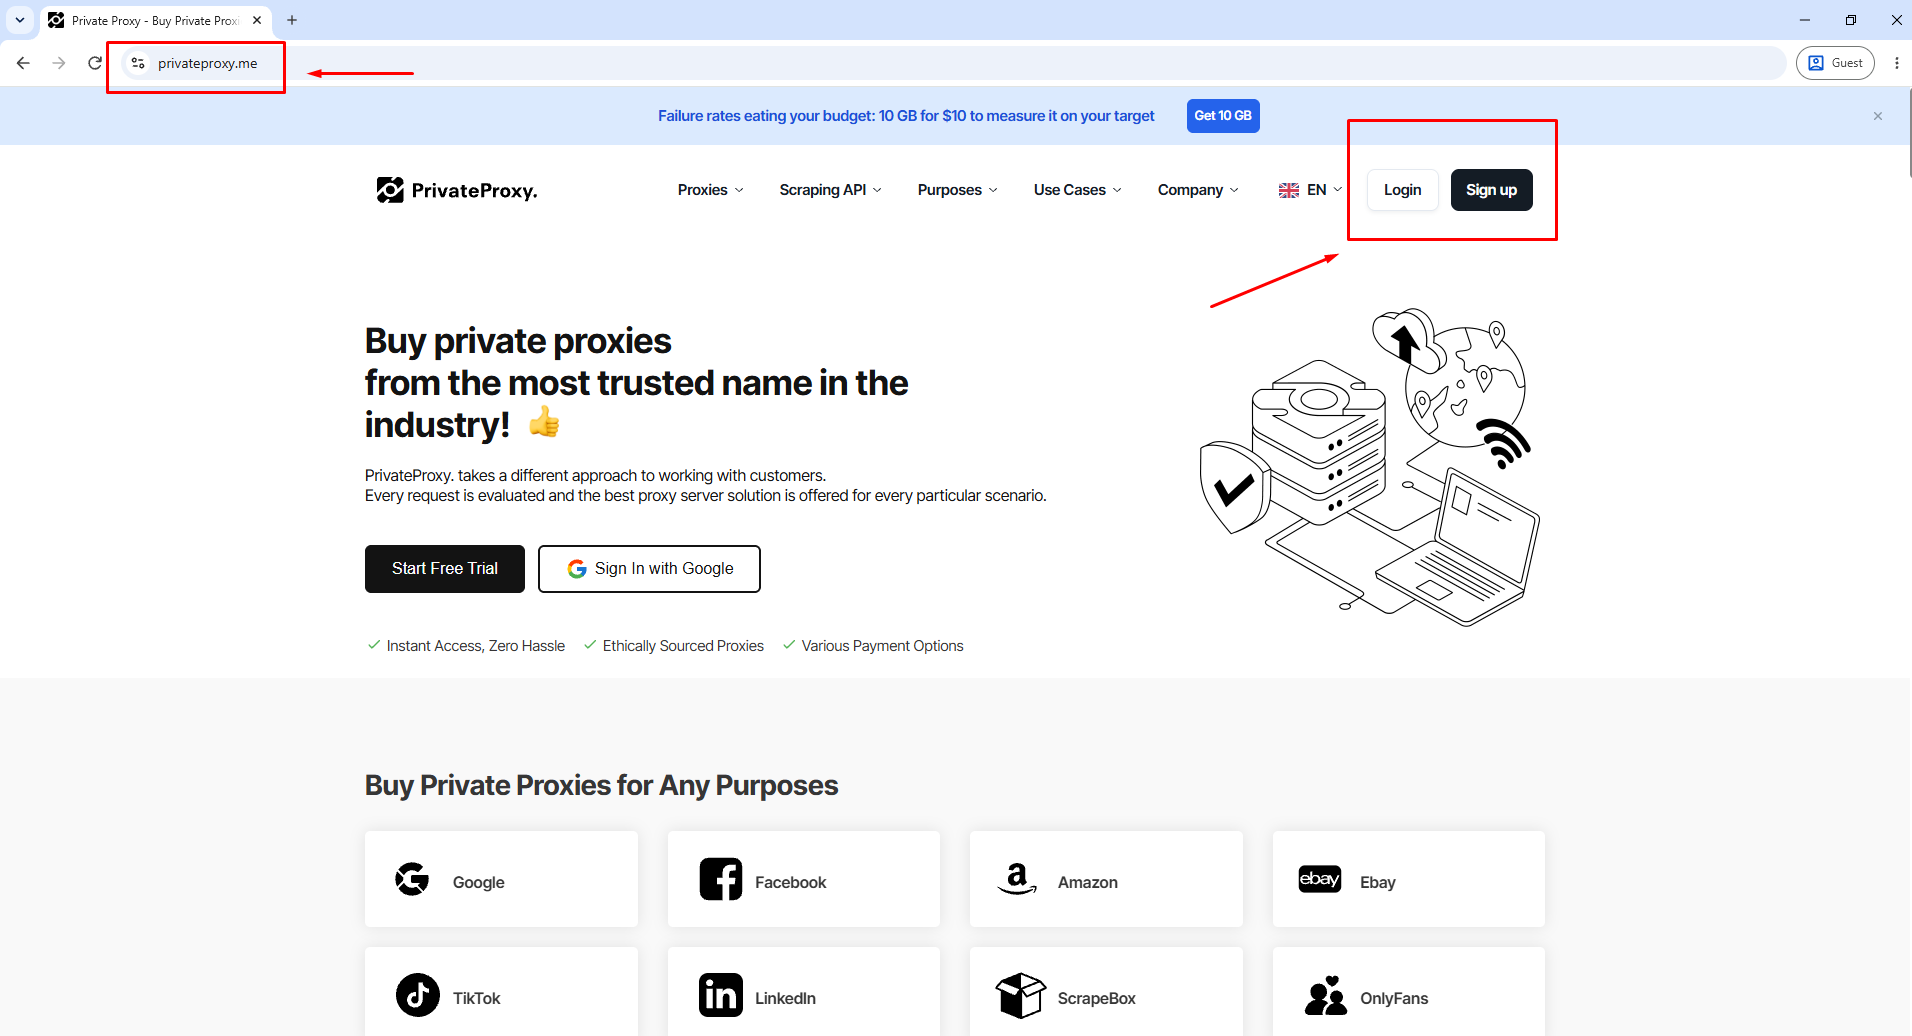Click the 'Various Payment Options' text
The height and width of the screenshot is (1036, 1912).
pyautogui.click(x=882, y=646)
